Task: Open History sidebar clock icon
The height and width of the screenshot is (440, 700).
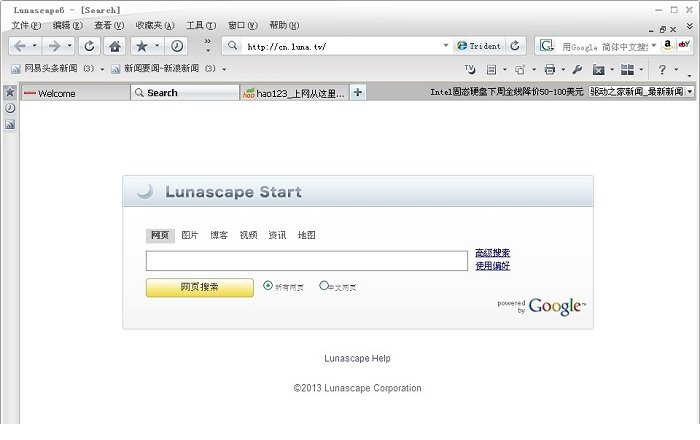Action: tap(10, 108)
